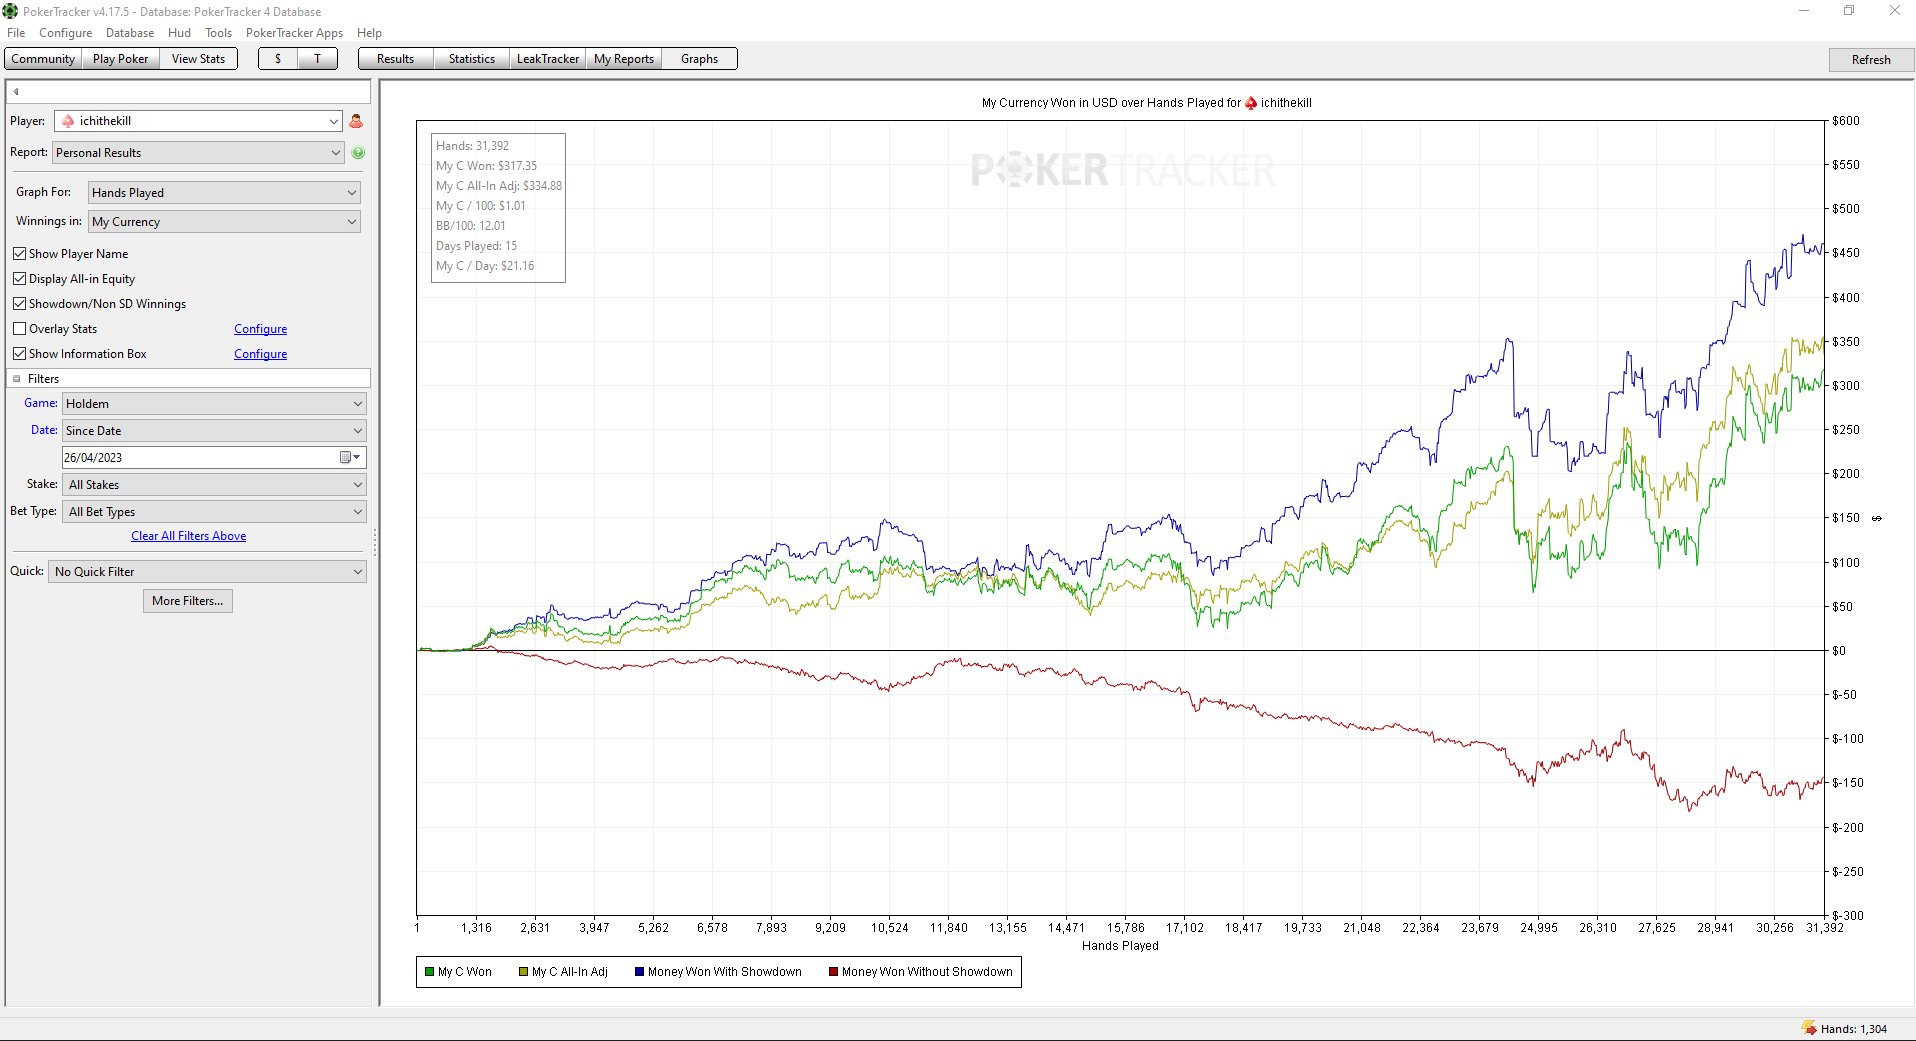Click the Refresh button
The width and height of the screenshot is (1916, 1041).
click(1871, 60)
